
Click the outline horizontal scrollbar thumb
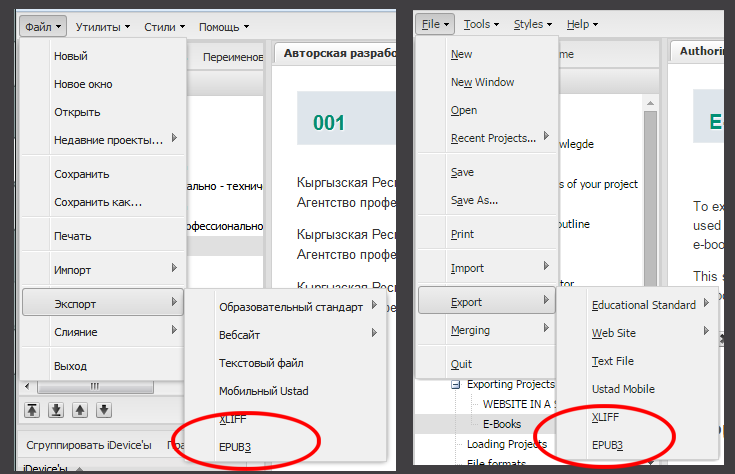tap(95, 387)
